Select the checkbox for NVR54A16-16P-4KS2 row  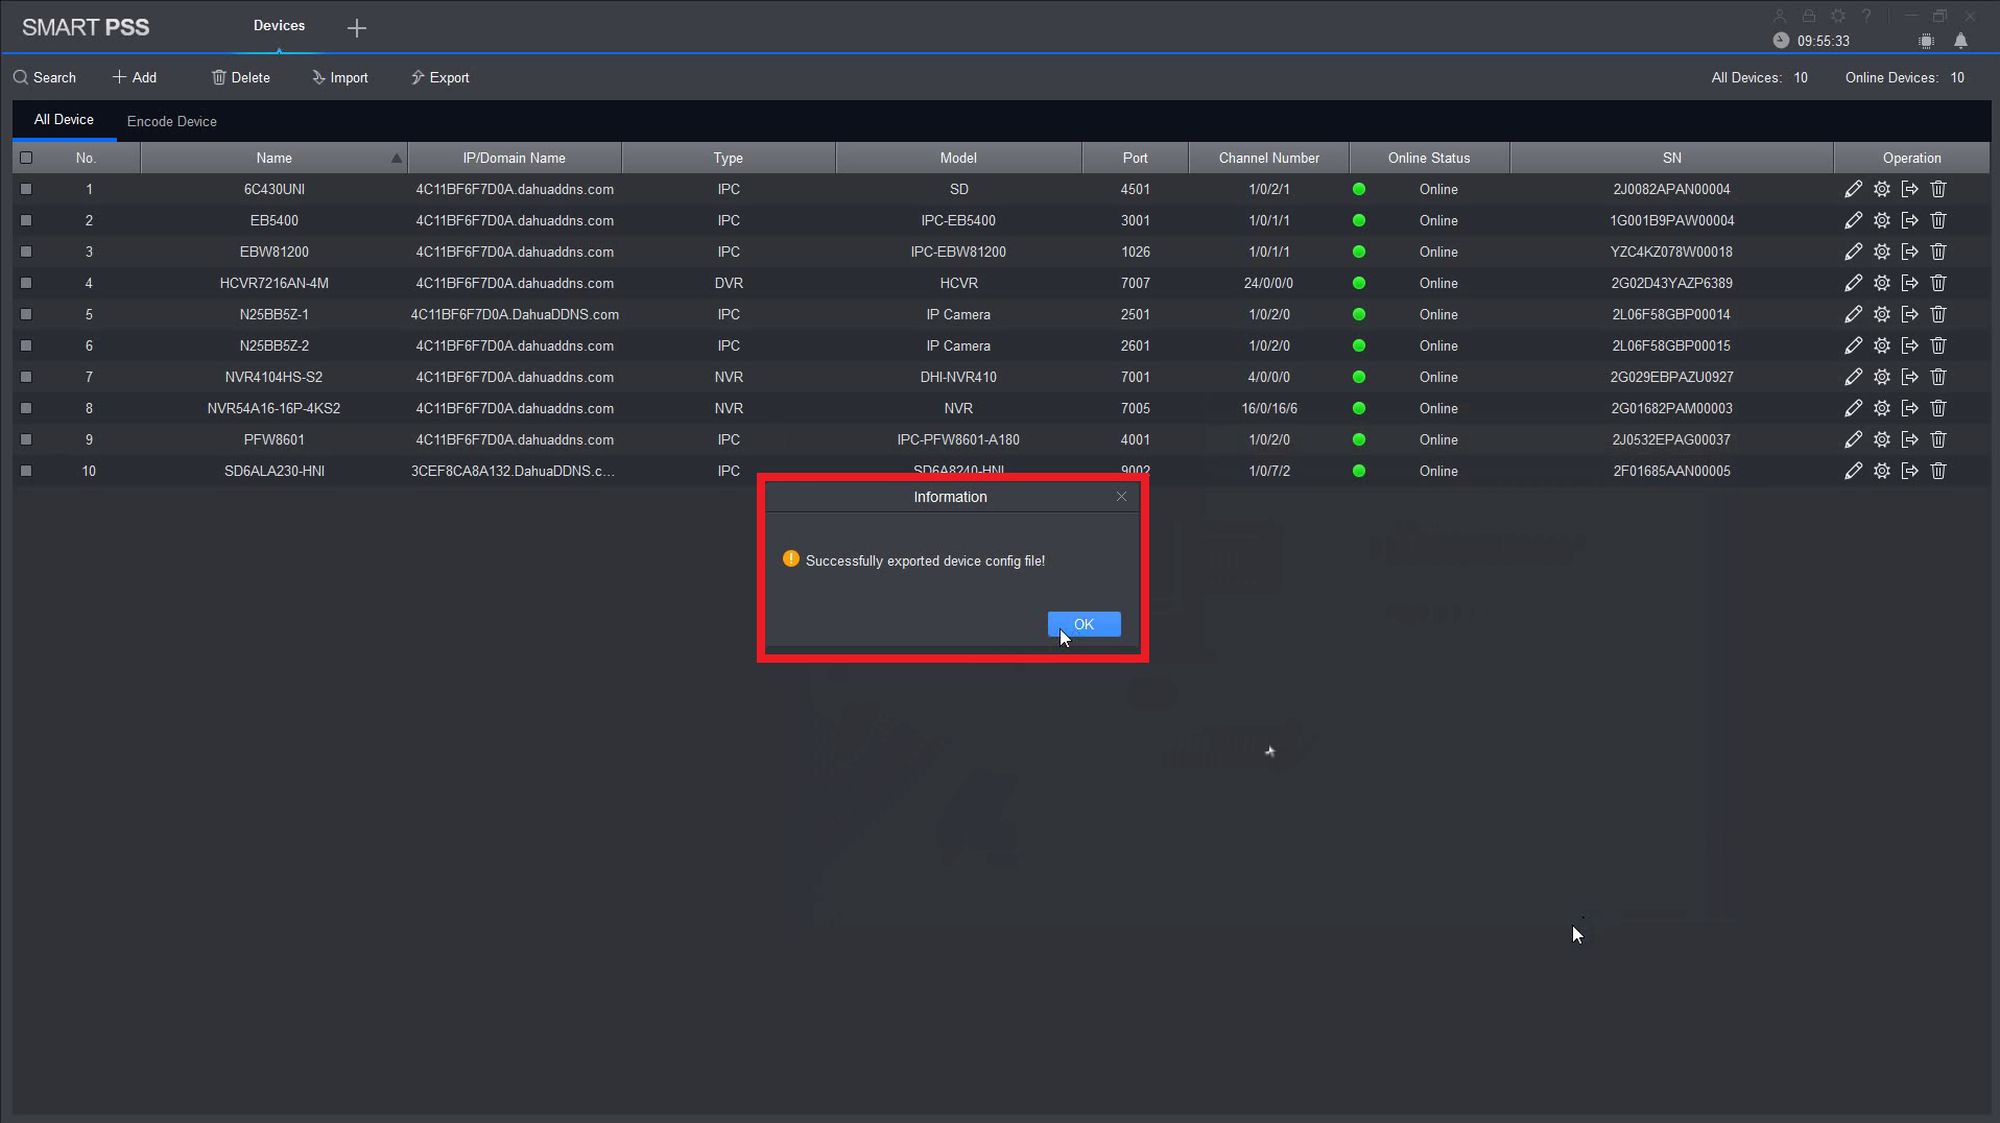26,408
